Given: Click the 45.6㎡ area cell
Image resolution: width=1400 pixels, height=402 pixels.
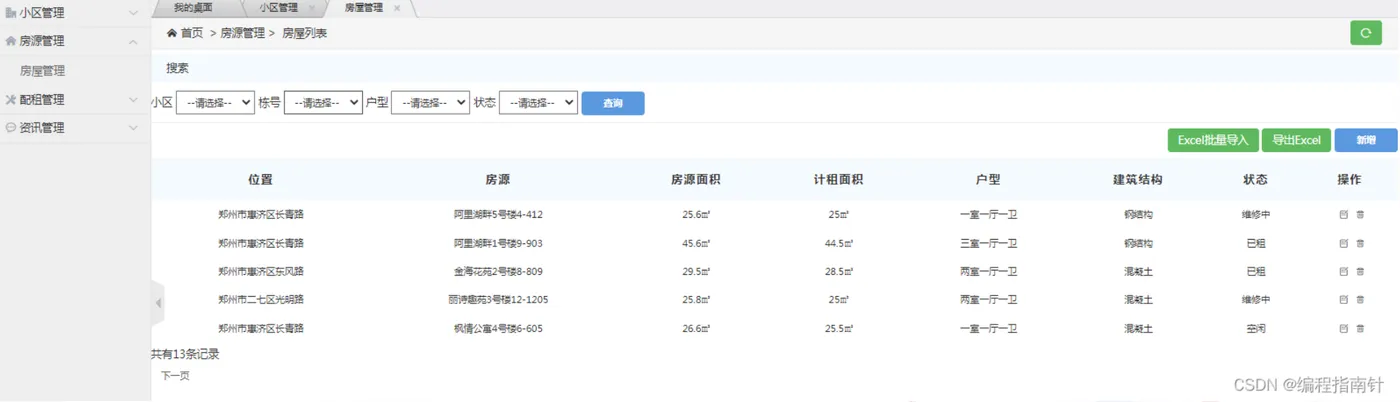Looking at the screenshot, I should [696, 243].
